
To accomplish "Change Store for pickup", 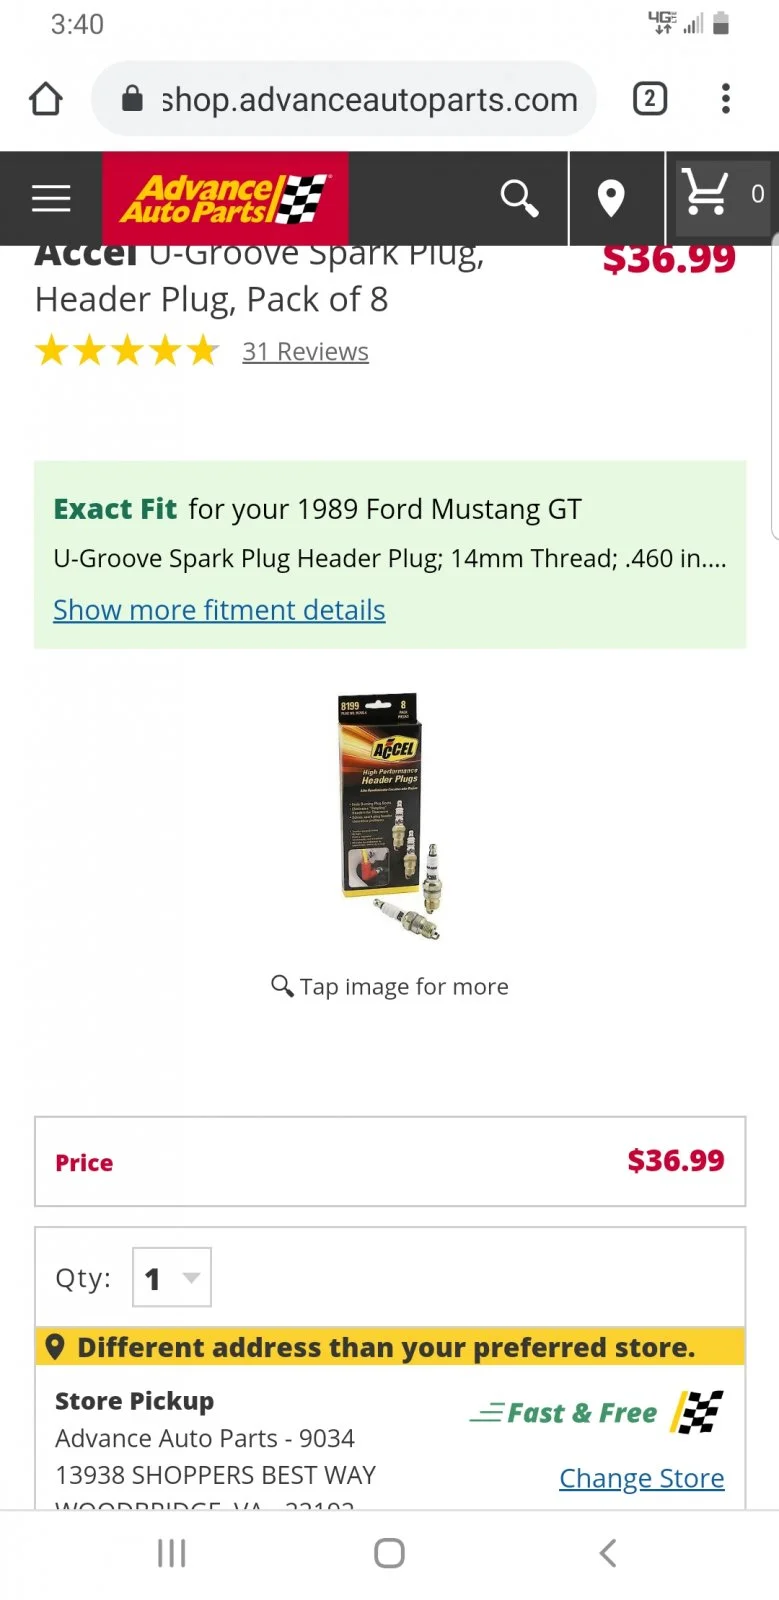I will pos(641,1478).
